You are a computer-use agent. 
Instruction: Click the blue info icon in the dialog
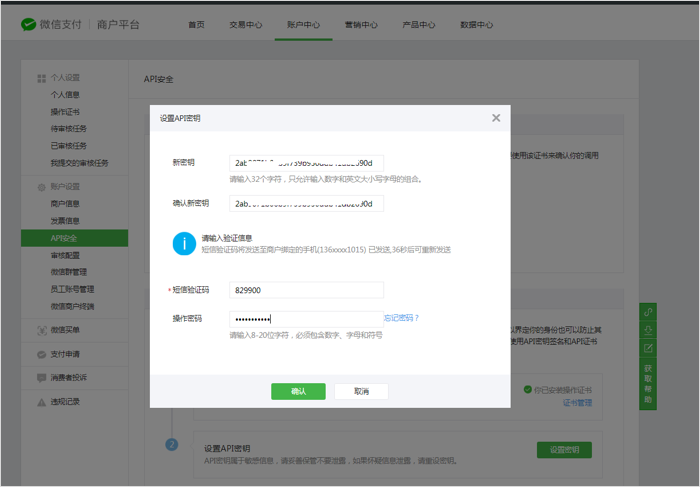pos(183,243)
